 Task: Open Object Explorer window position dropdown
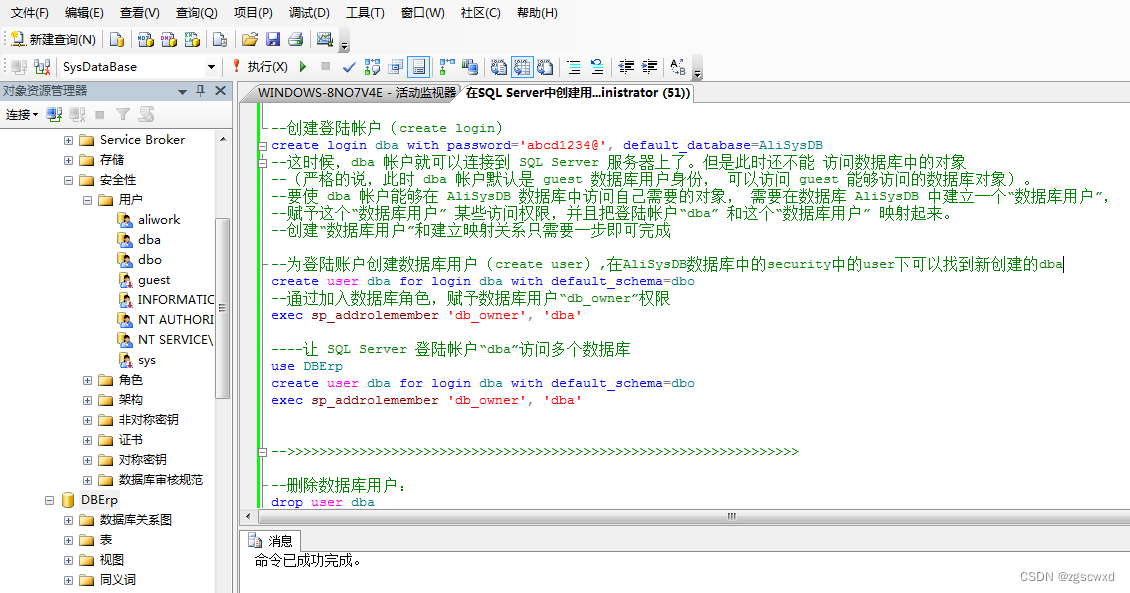182,92
